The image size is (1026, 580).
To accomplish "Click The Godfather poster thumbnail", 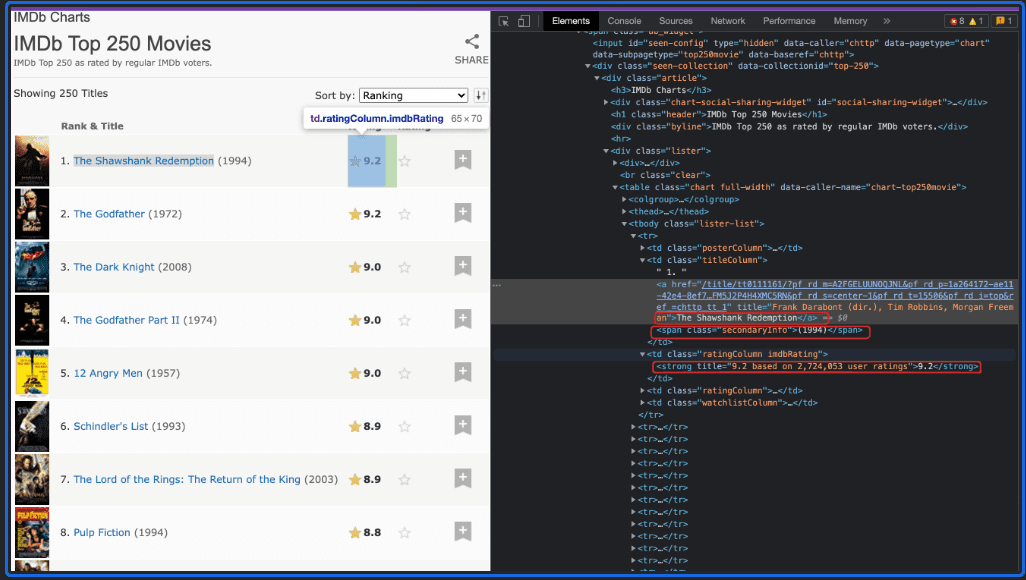I will (x=32, y=213).
